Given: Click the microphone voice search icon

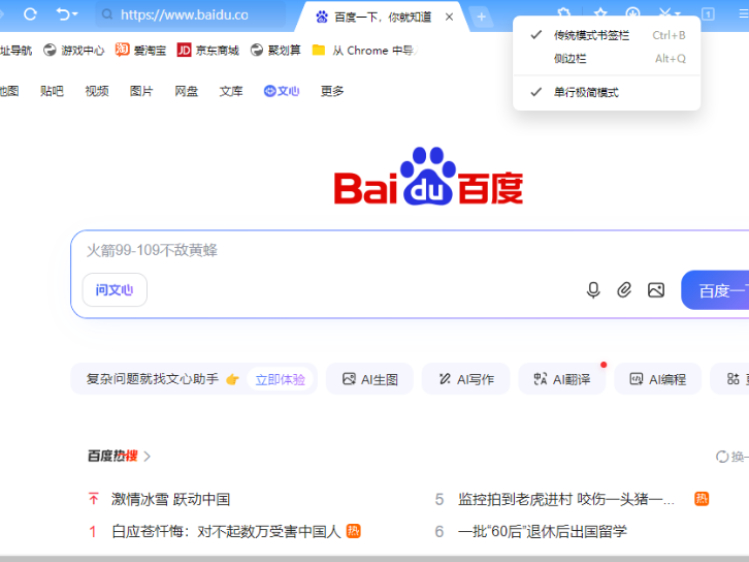Looking at the screenshot, I should click(593, 290).
